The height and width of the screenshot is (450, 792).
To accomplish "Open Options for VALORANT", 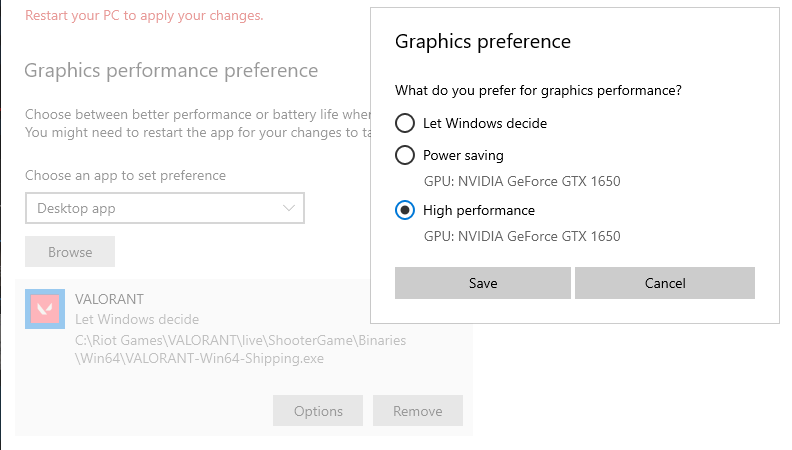I will [318, 411].
